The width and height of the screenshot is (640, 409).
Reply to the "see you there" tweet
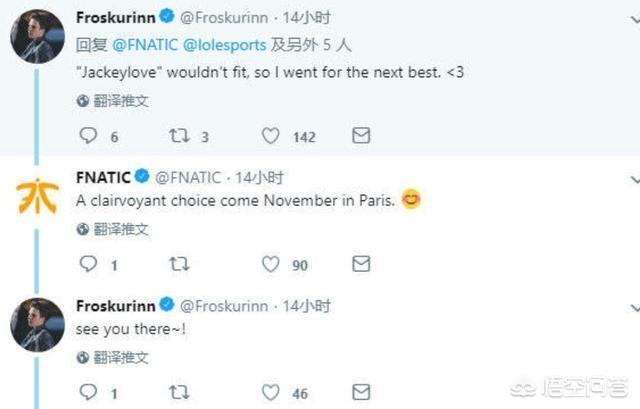click(88, 393)
